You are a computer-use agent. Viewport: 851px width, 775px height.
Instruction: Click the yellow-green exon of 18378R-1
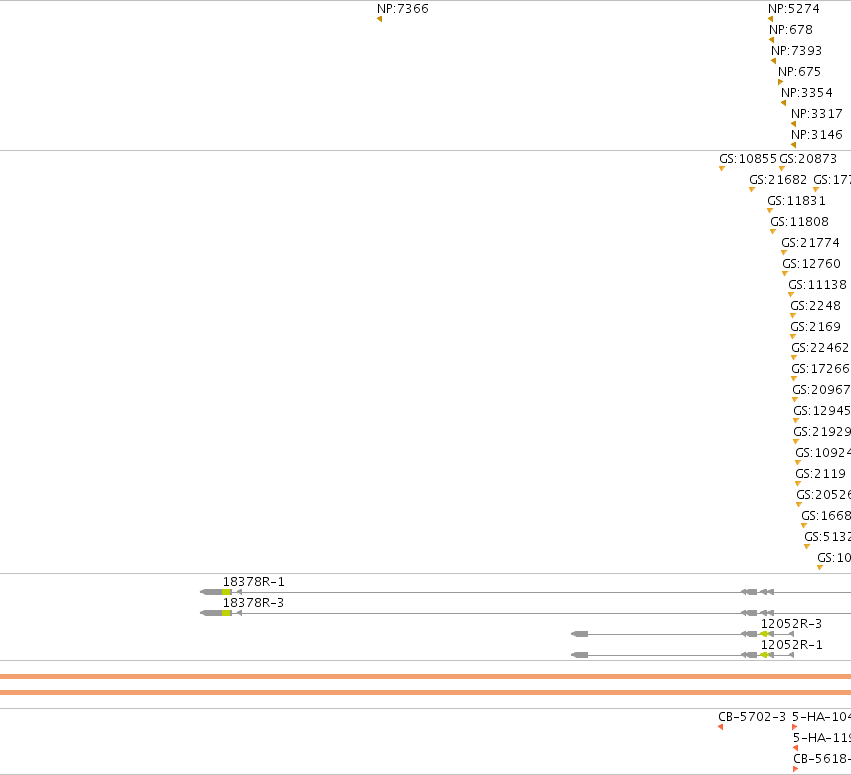(x=227, y=592)
